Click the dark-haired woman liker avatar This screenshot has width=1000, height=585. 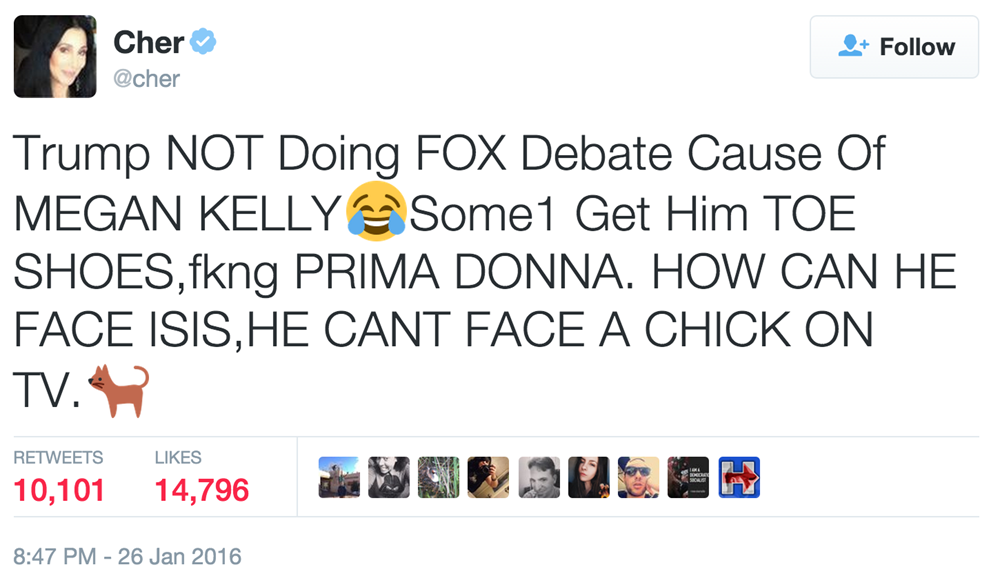[589, 477]
